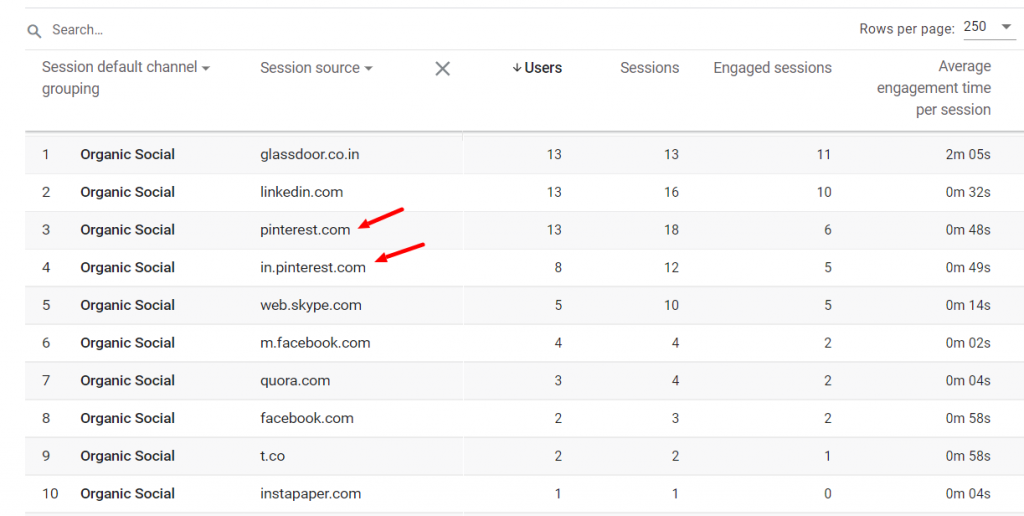Select pinterest.com in the source column
The image size is (1024, 516).
coord(305,230)
